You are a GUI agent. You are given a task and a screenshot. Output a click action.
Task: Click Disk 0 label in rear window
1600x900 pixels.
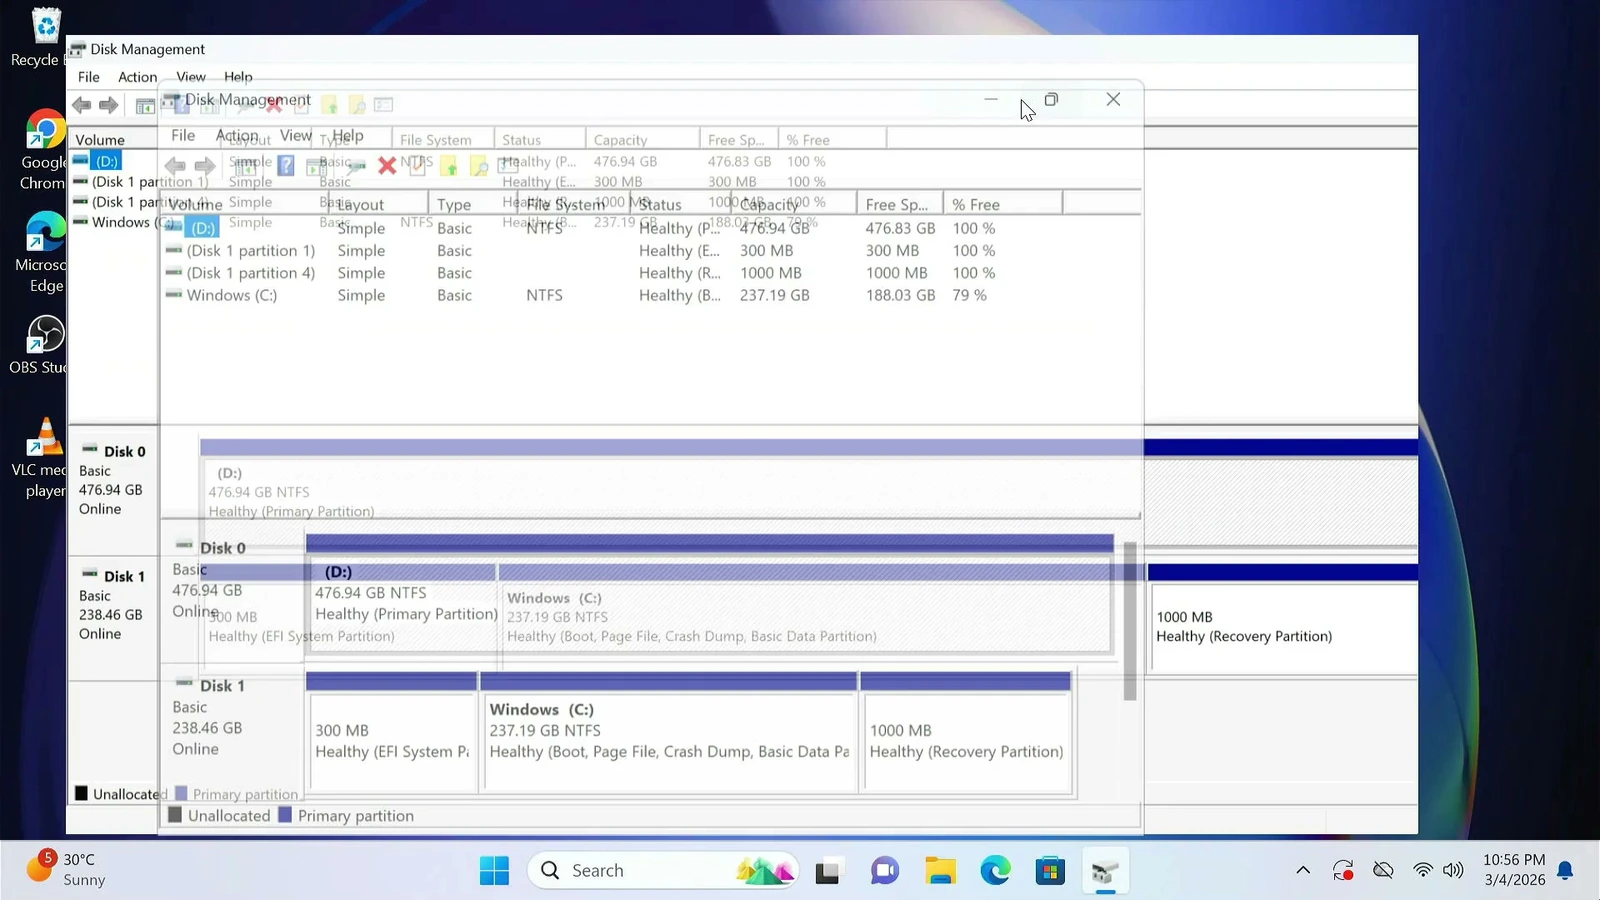click(124, 452)
